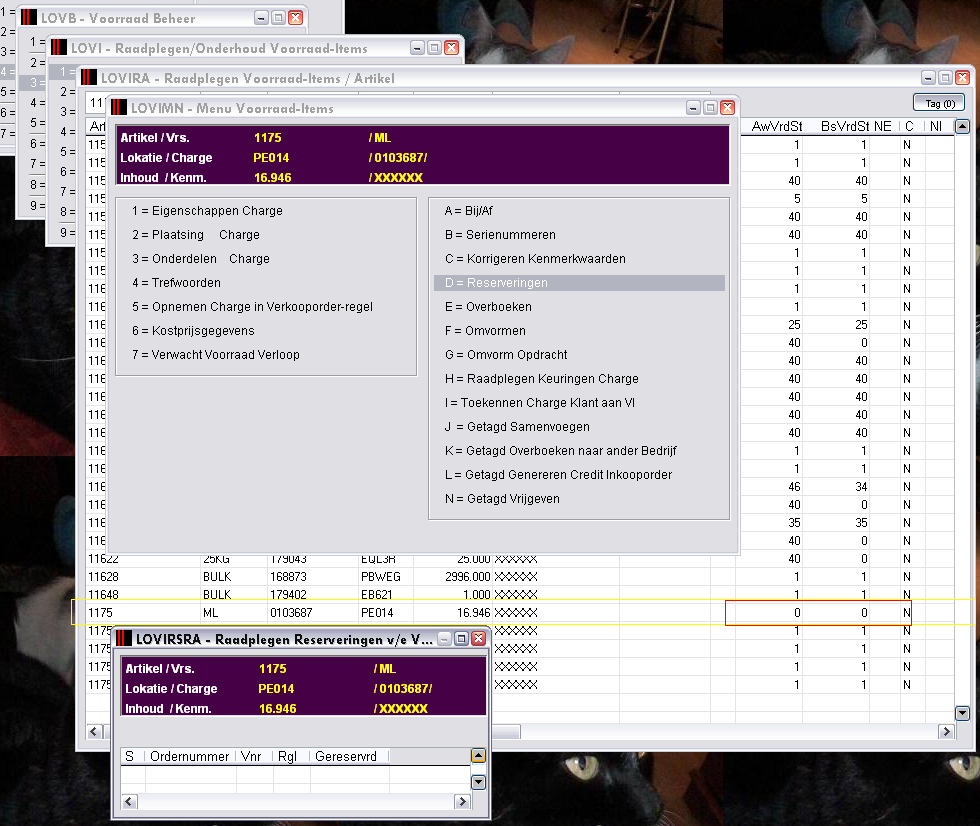Screen dimensions: 980x826
Task: Sort by BsVrdSt column header
Action: pyautogui.click(x=846, y=127)
